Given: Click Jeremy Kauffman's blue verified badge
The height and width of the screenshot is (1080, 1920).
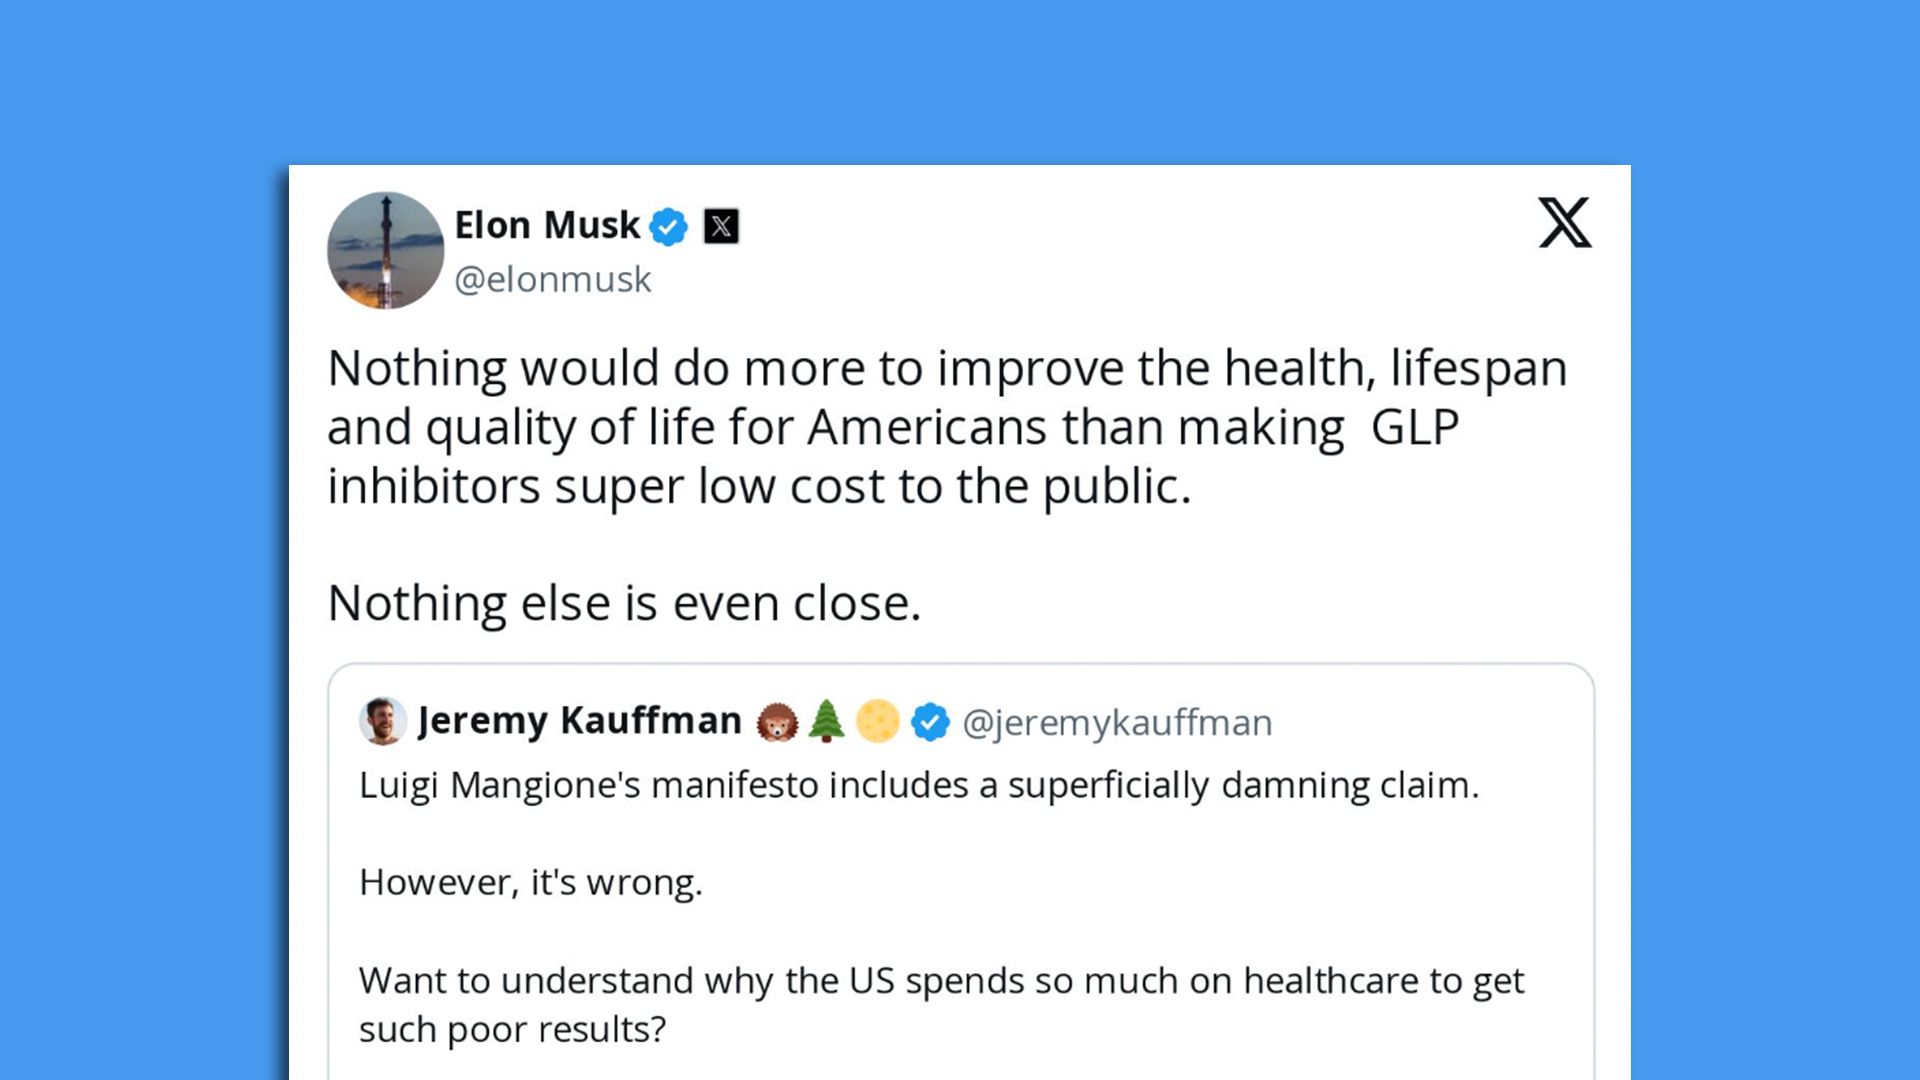Looking at the screenshot, I should [930, 720].
